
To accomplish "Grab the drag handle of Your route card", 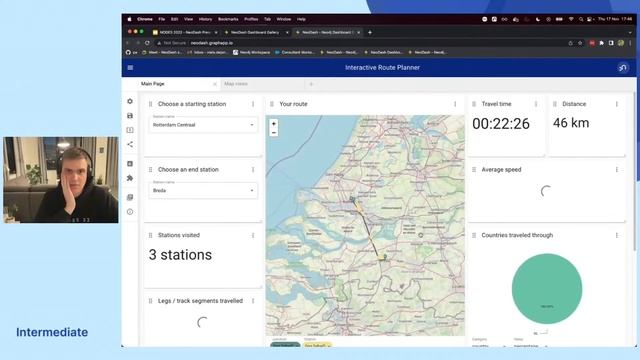I will 272,104.
